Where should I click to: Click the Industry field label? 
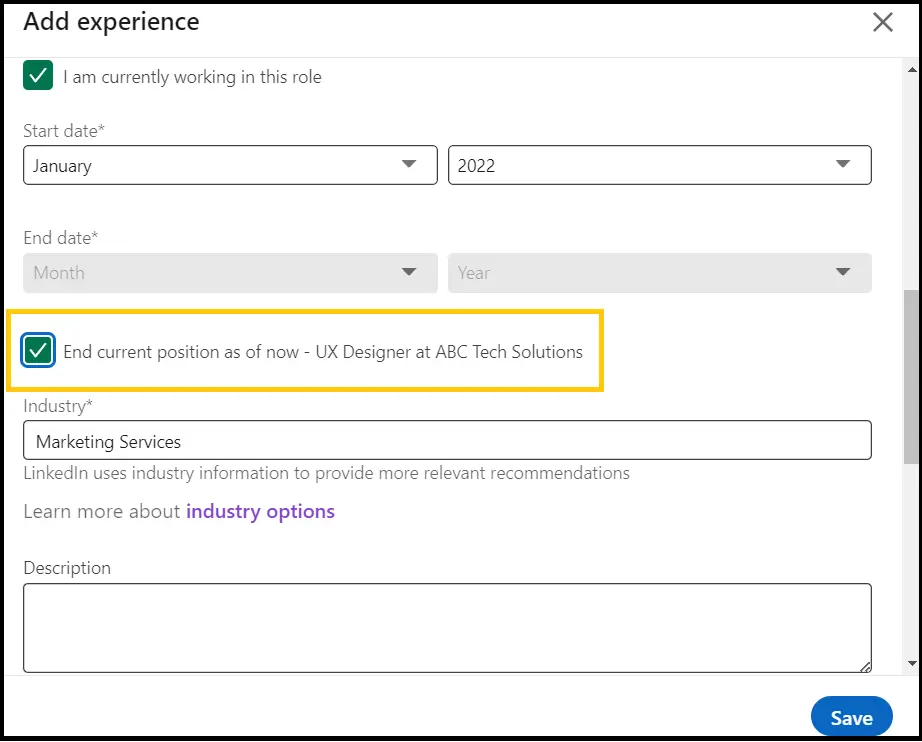click(57, 406)
